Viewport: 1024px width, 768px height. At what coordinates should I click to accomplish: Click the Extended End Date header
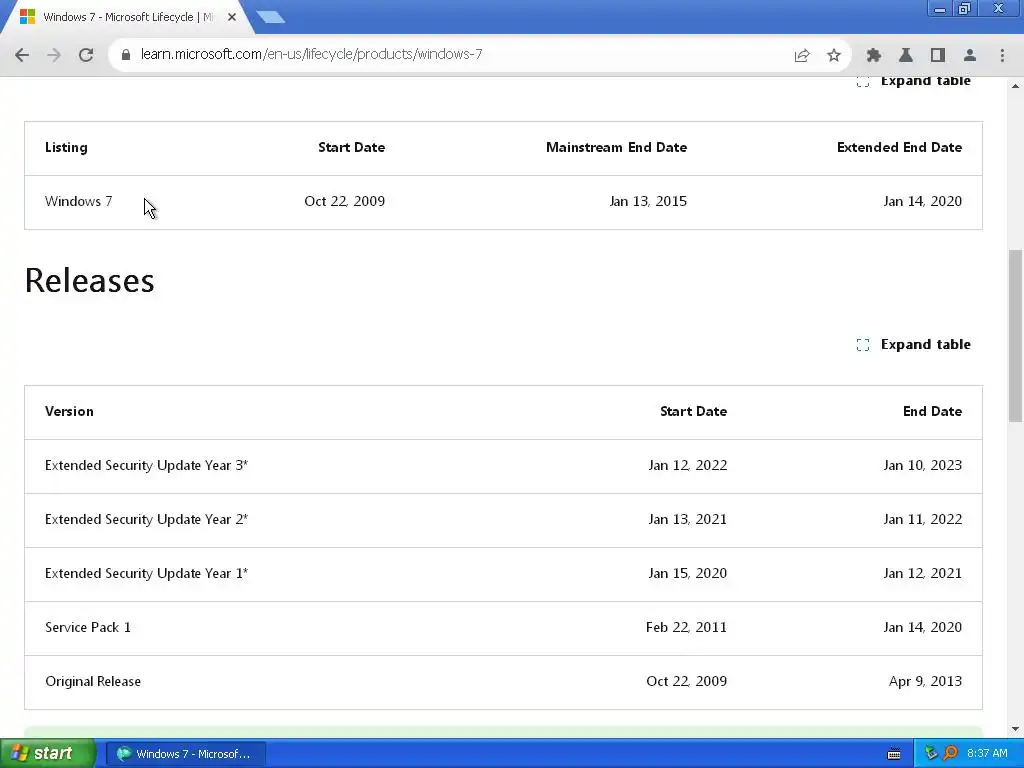coord(899,147)
